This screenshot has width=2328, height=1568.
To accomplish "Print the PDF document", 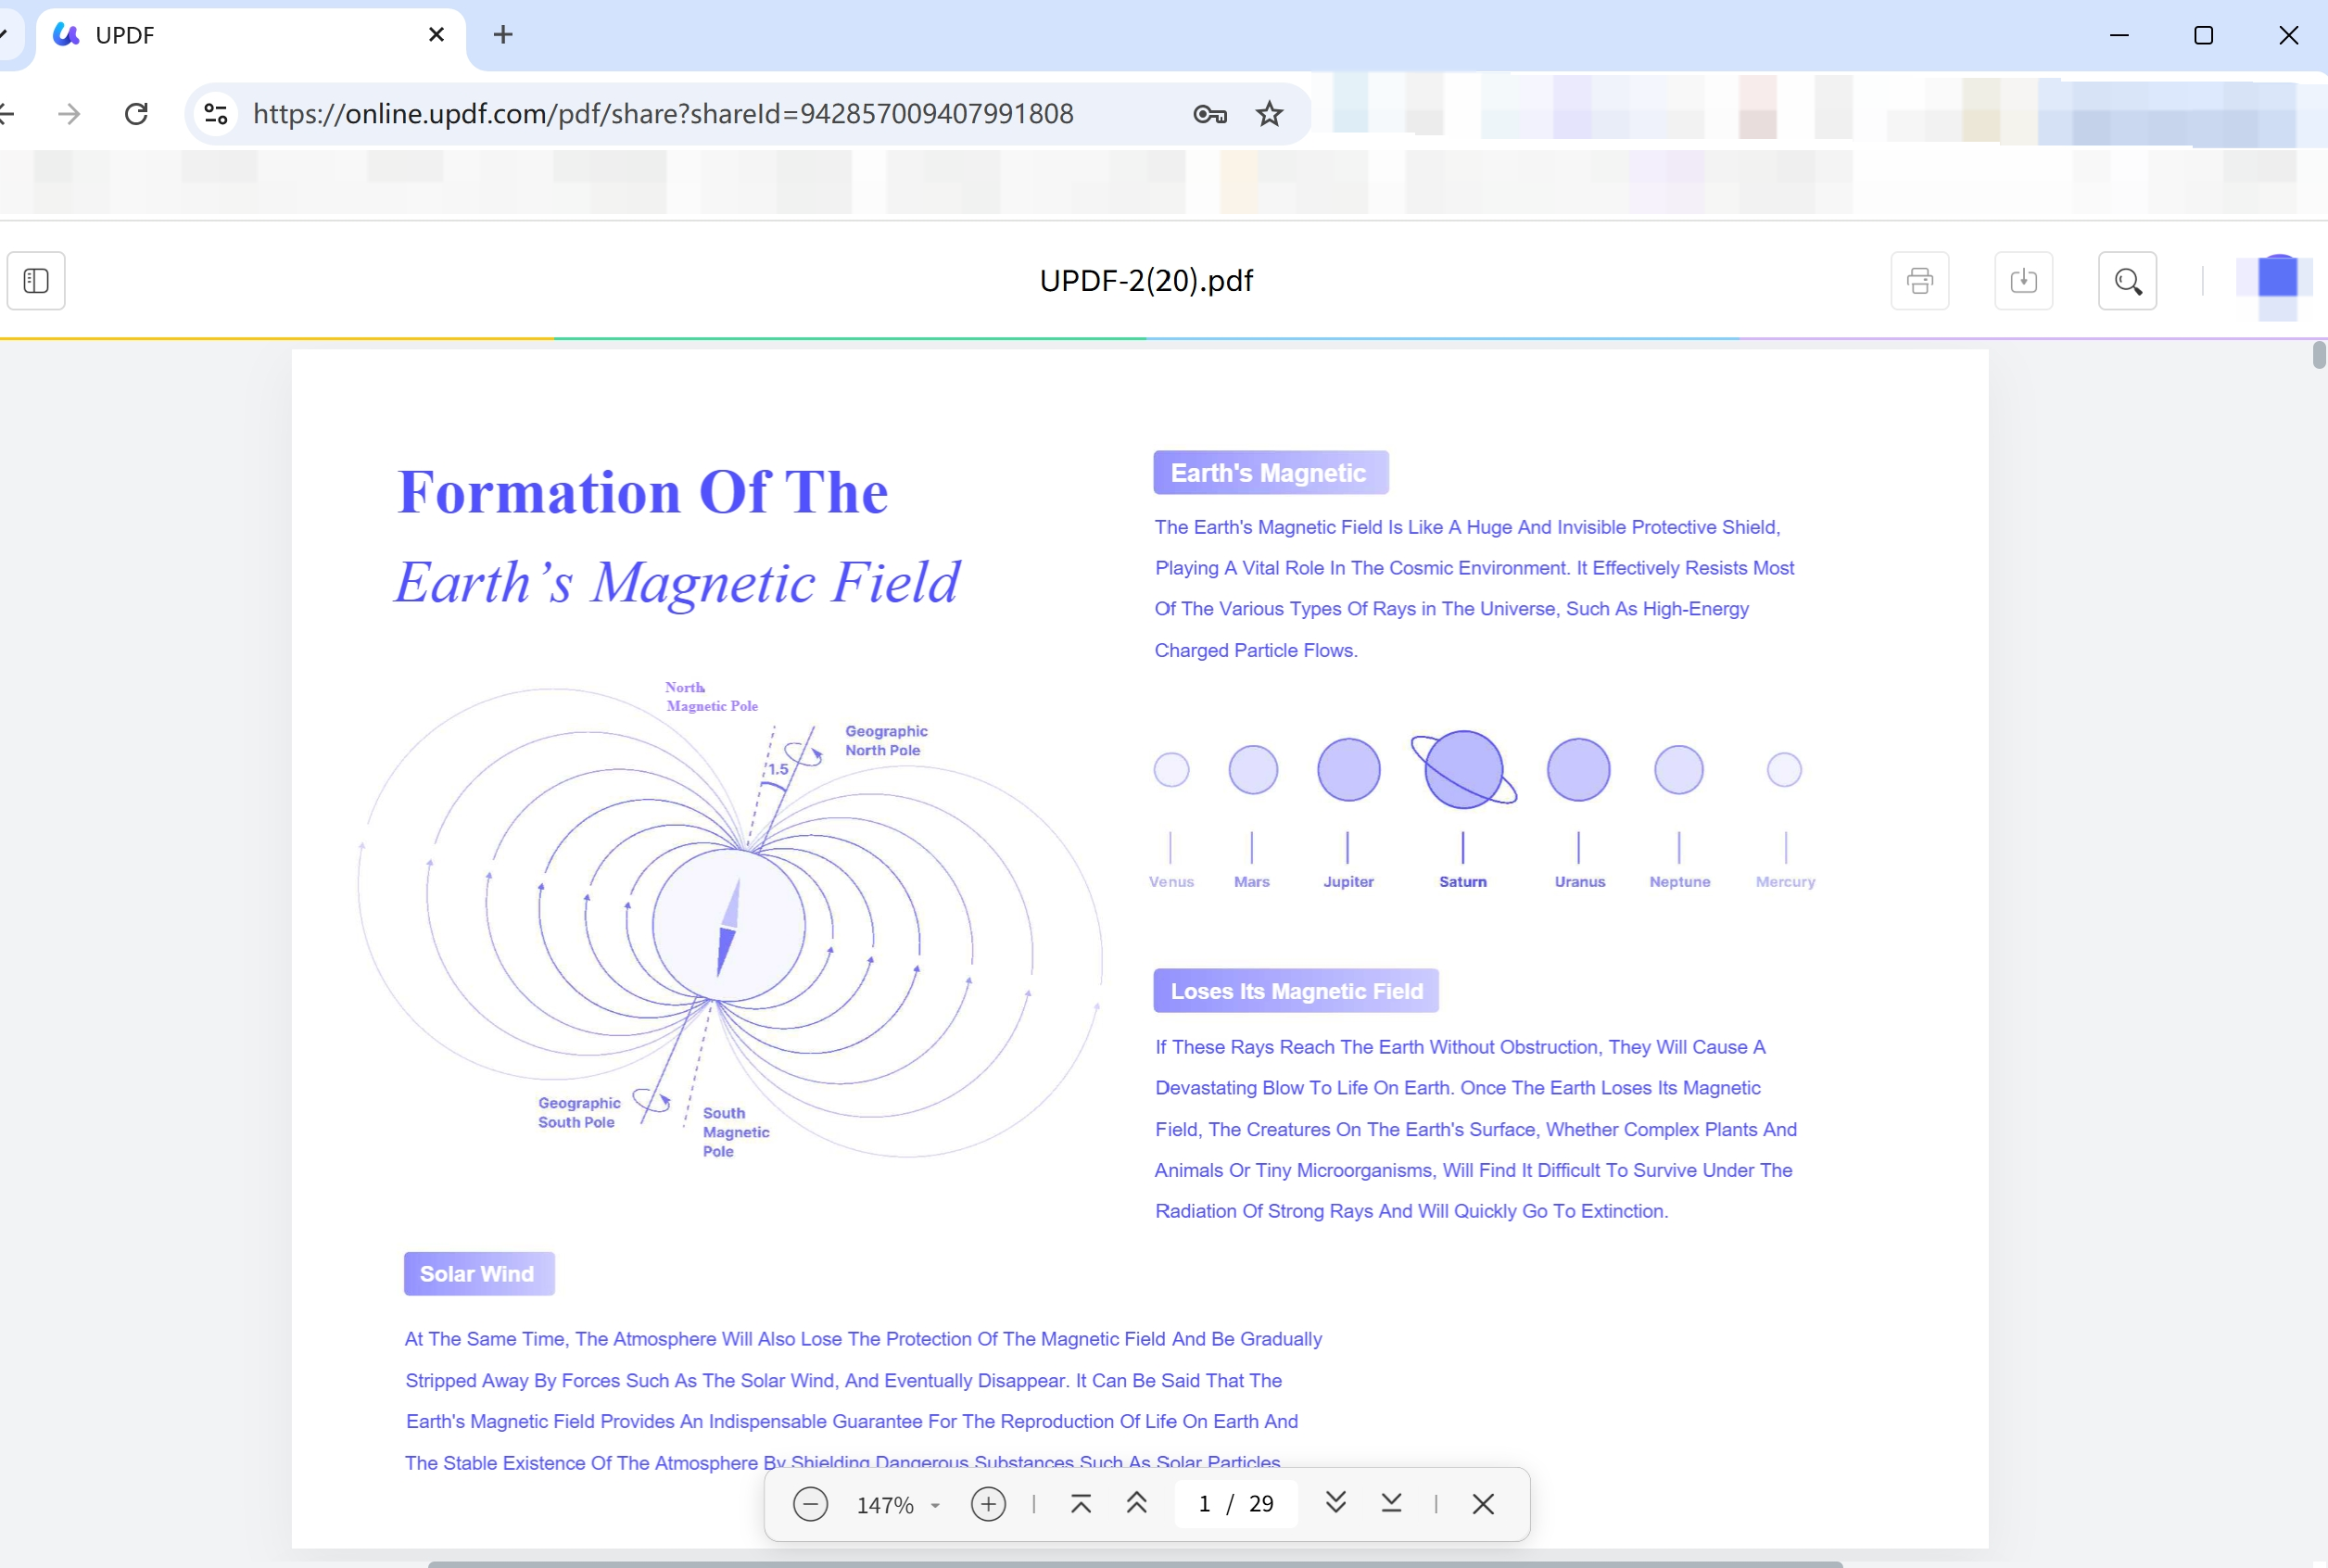I will [x=1919, y=281].
